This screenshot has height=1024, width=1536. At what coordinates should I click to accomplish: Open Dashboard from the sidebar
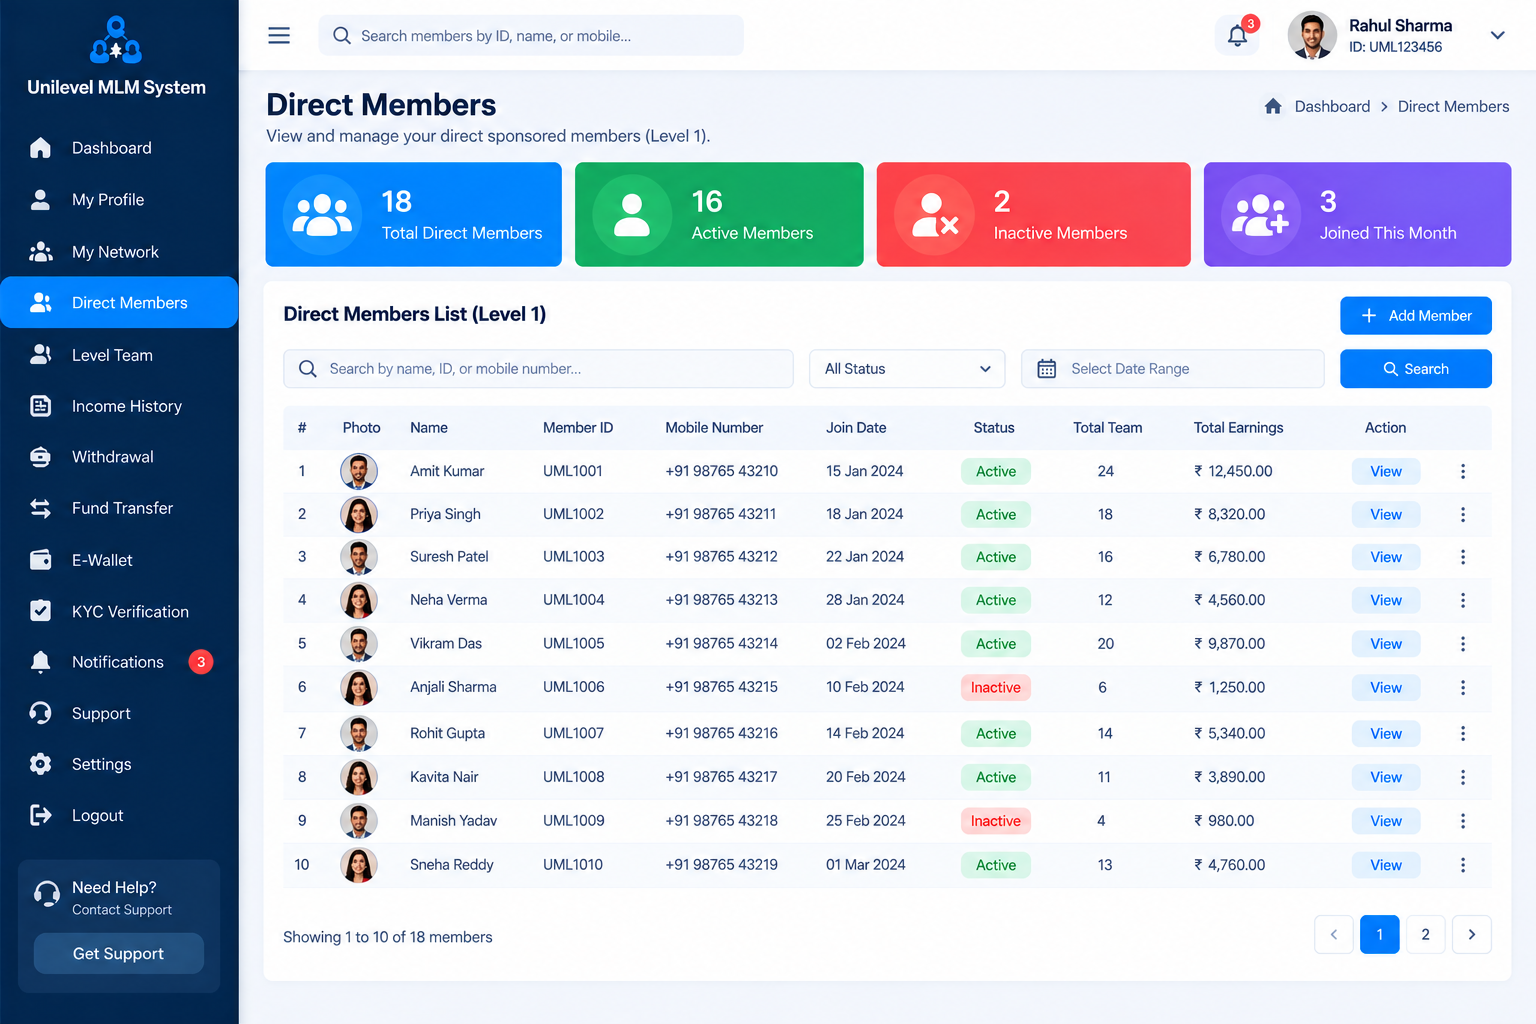click(119, 148)
